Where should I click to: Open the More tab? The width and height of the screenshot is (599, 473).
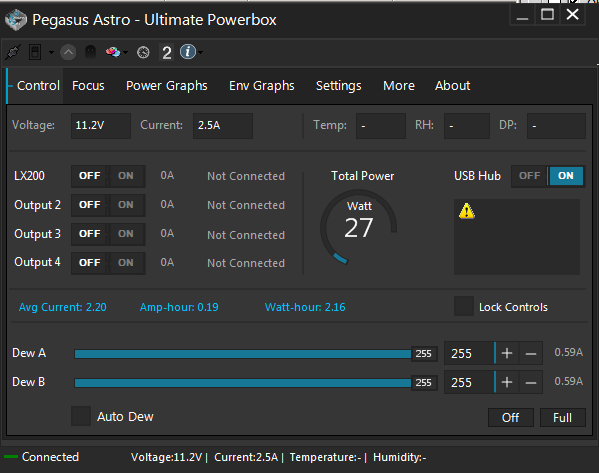pyautogui.click(x=399, y=86)
